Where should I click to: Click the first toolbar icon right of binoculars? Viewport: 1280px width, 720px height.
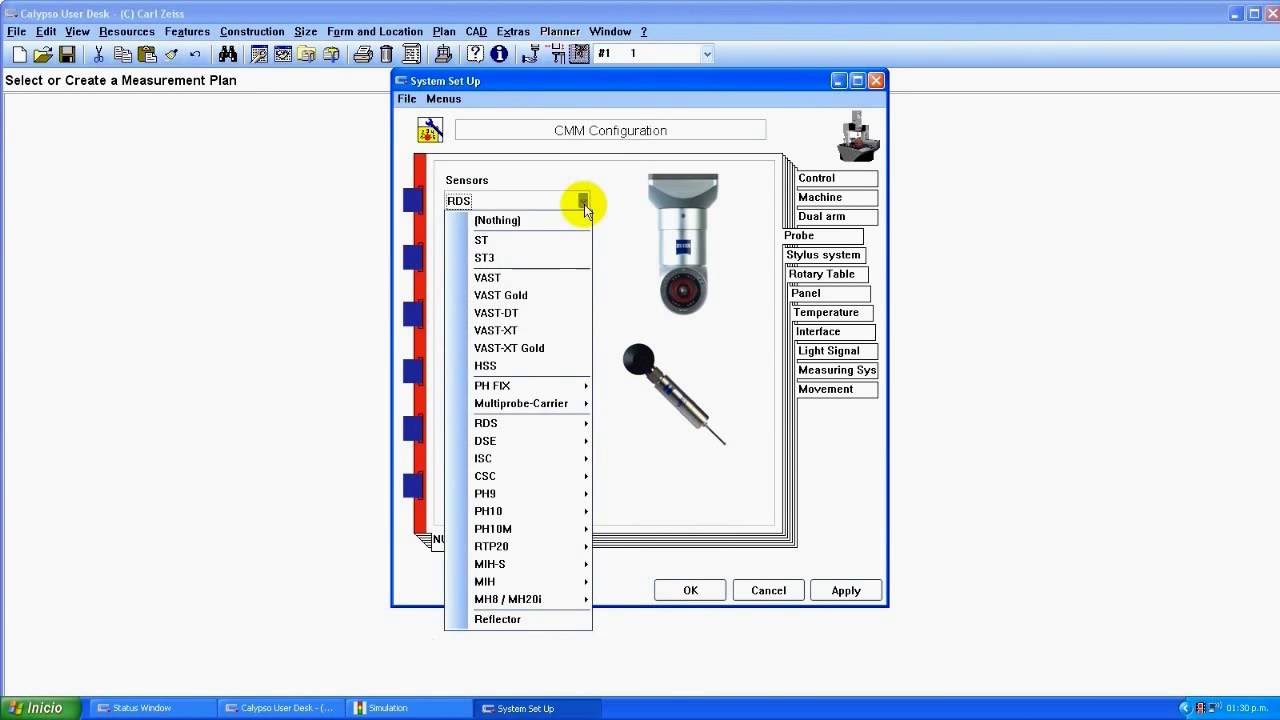tap(259, 55)
